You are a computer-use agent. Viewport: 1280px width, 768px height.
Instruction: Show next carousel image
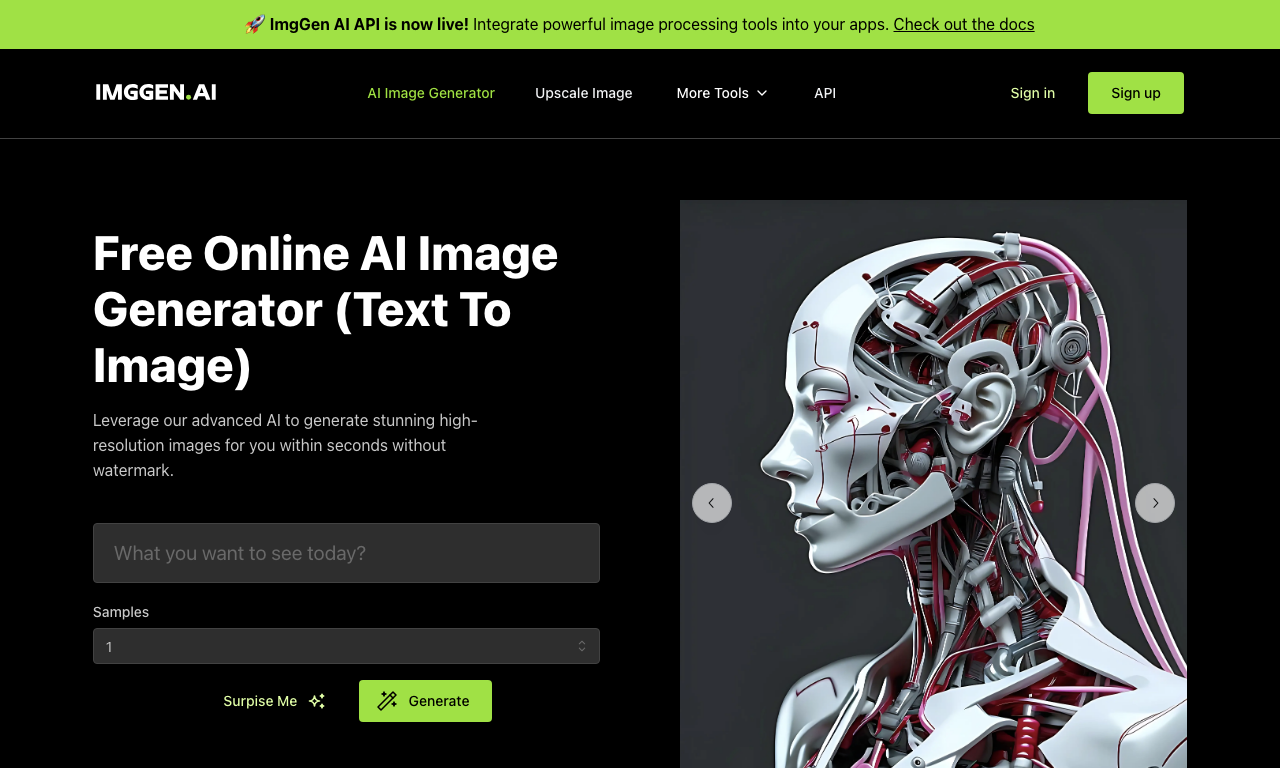pyautogui.click(x=1155, y=503)
